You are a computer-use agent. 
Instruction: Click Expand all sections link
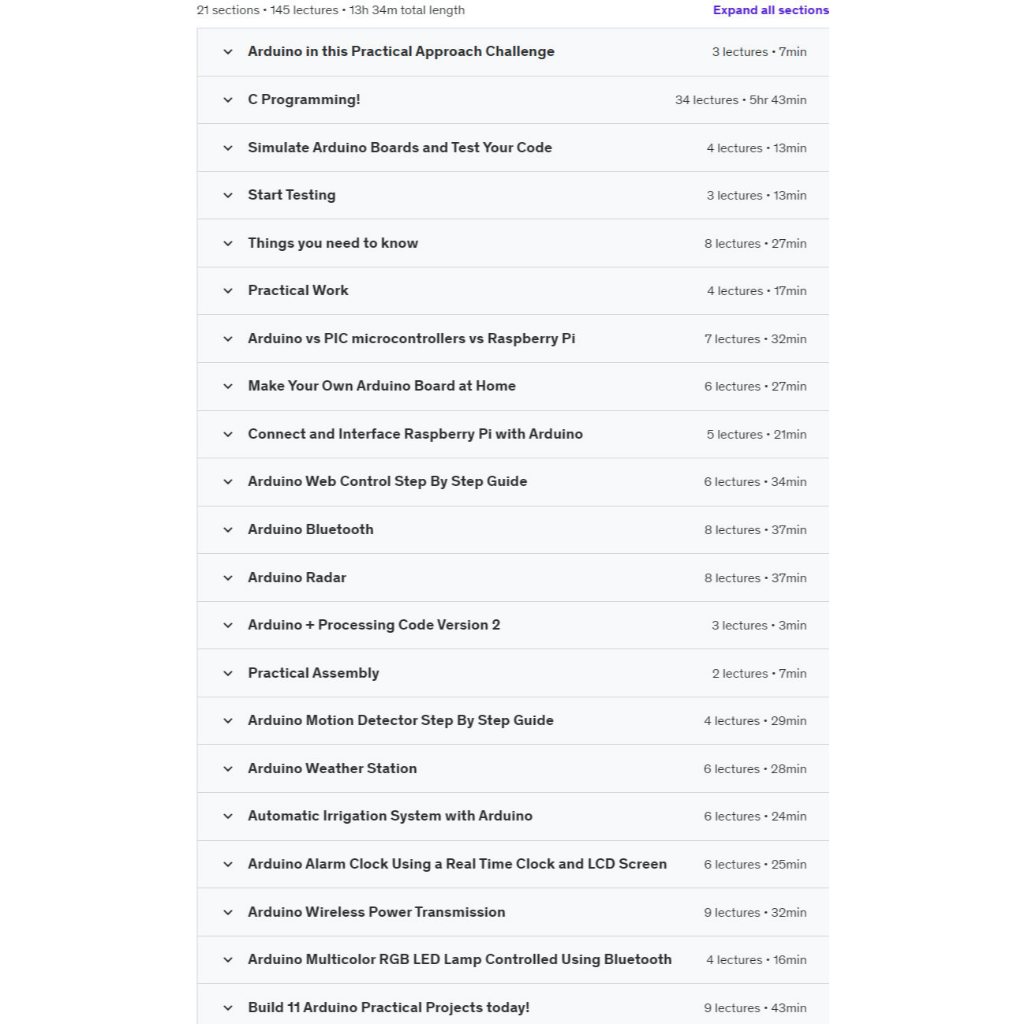(x=770, y=10)
